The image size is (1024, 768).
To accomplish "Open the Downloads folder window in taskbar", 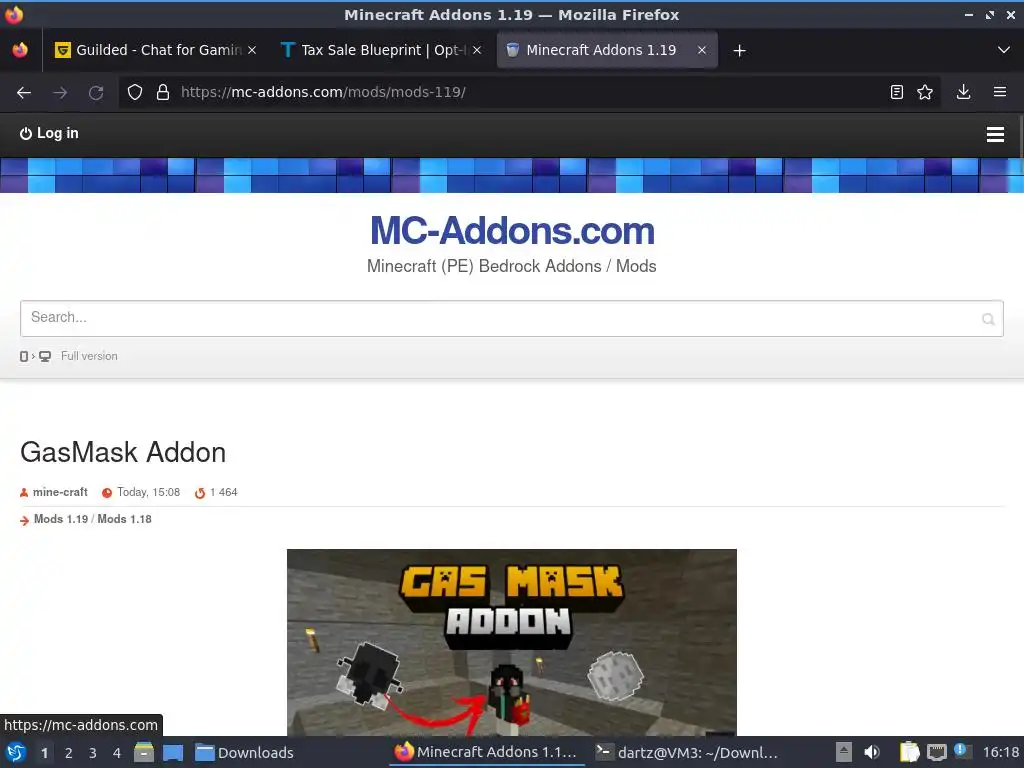I will pos(244,752).
